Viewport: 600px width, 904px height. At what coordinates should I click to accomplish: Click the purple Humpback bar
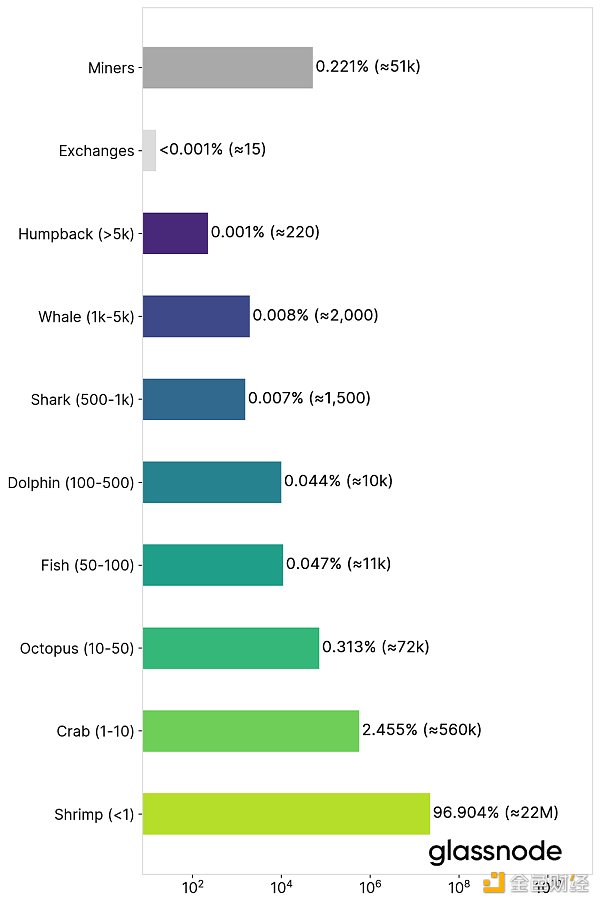coord(175,233)
